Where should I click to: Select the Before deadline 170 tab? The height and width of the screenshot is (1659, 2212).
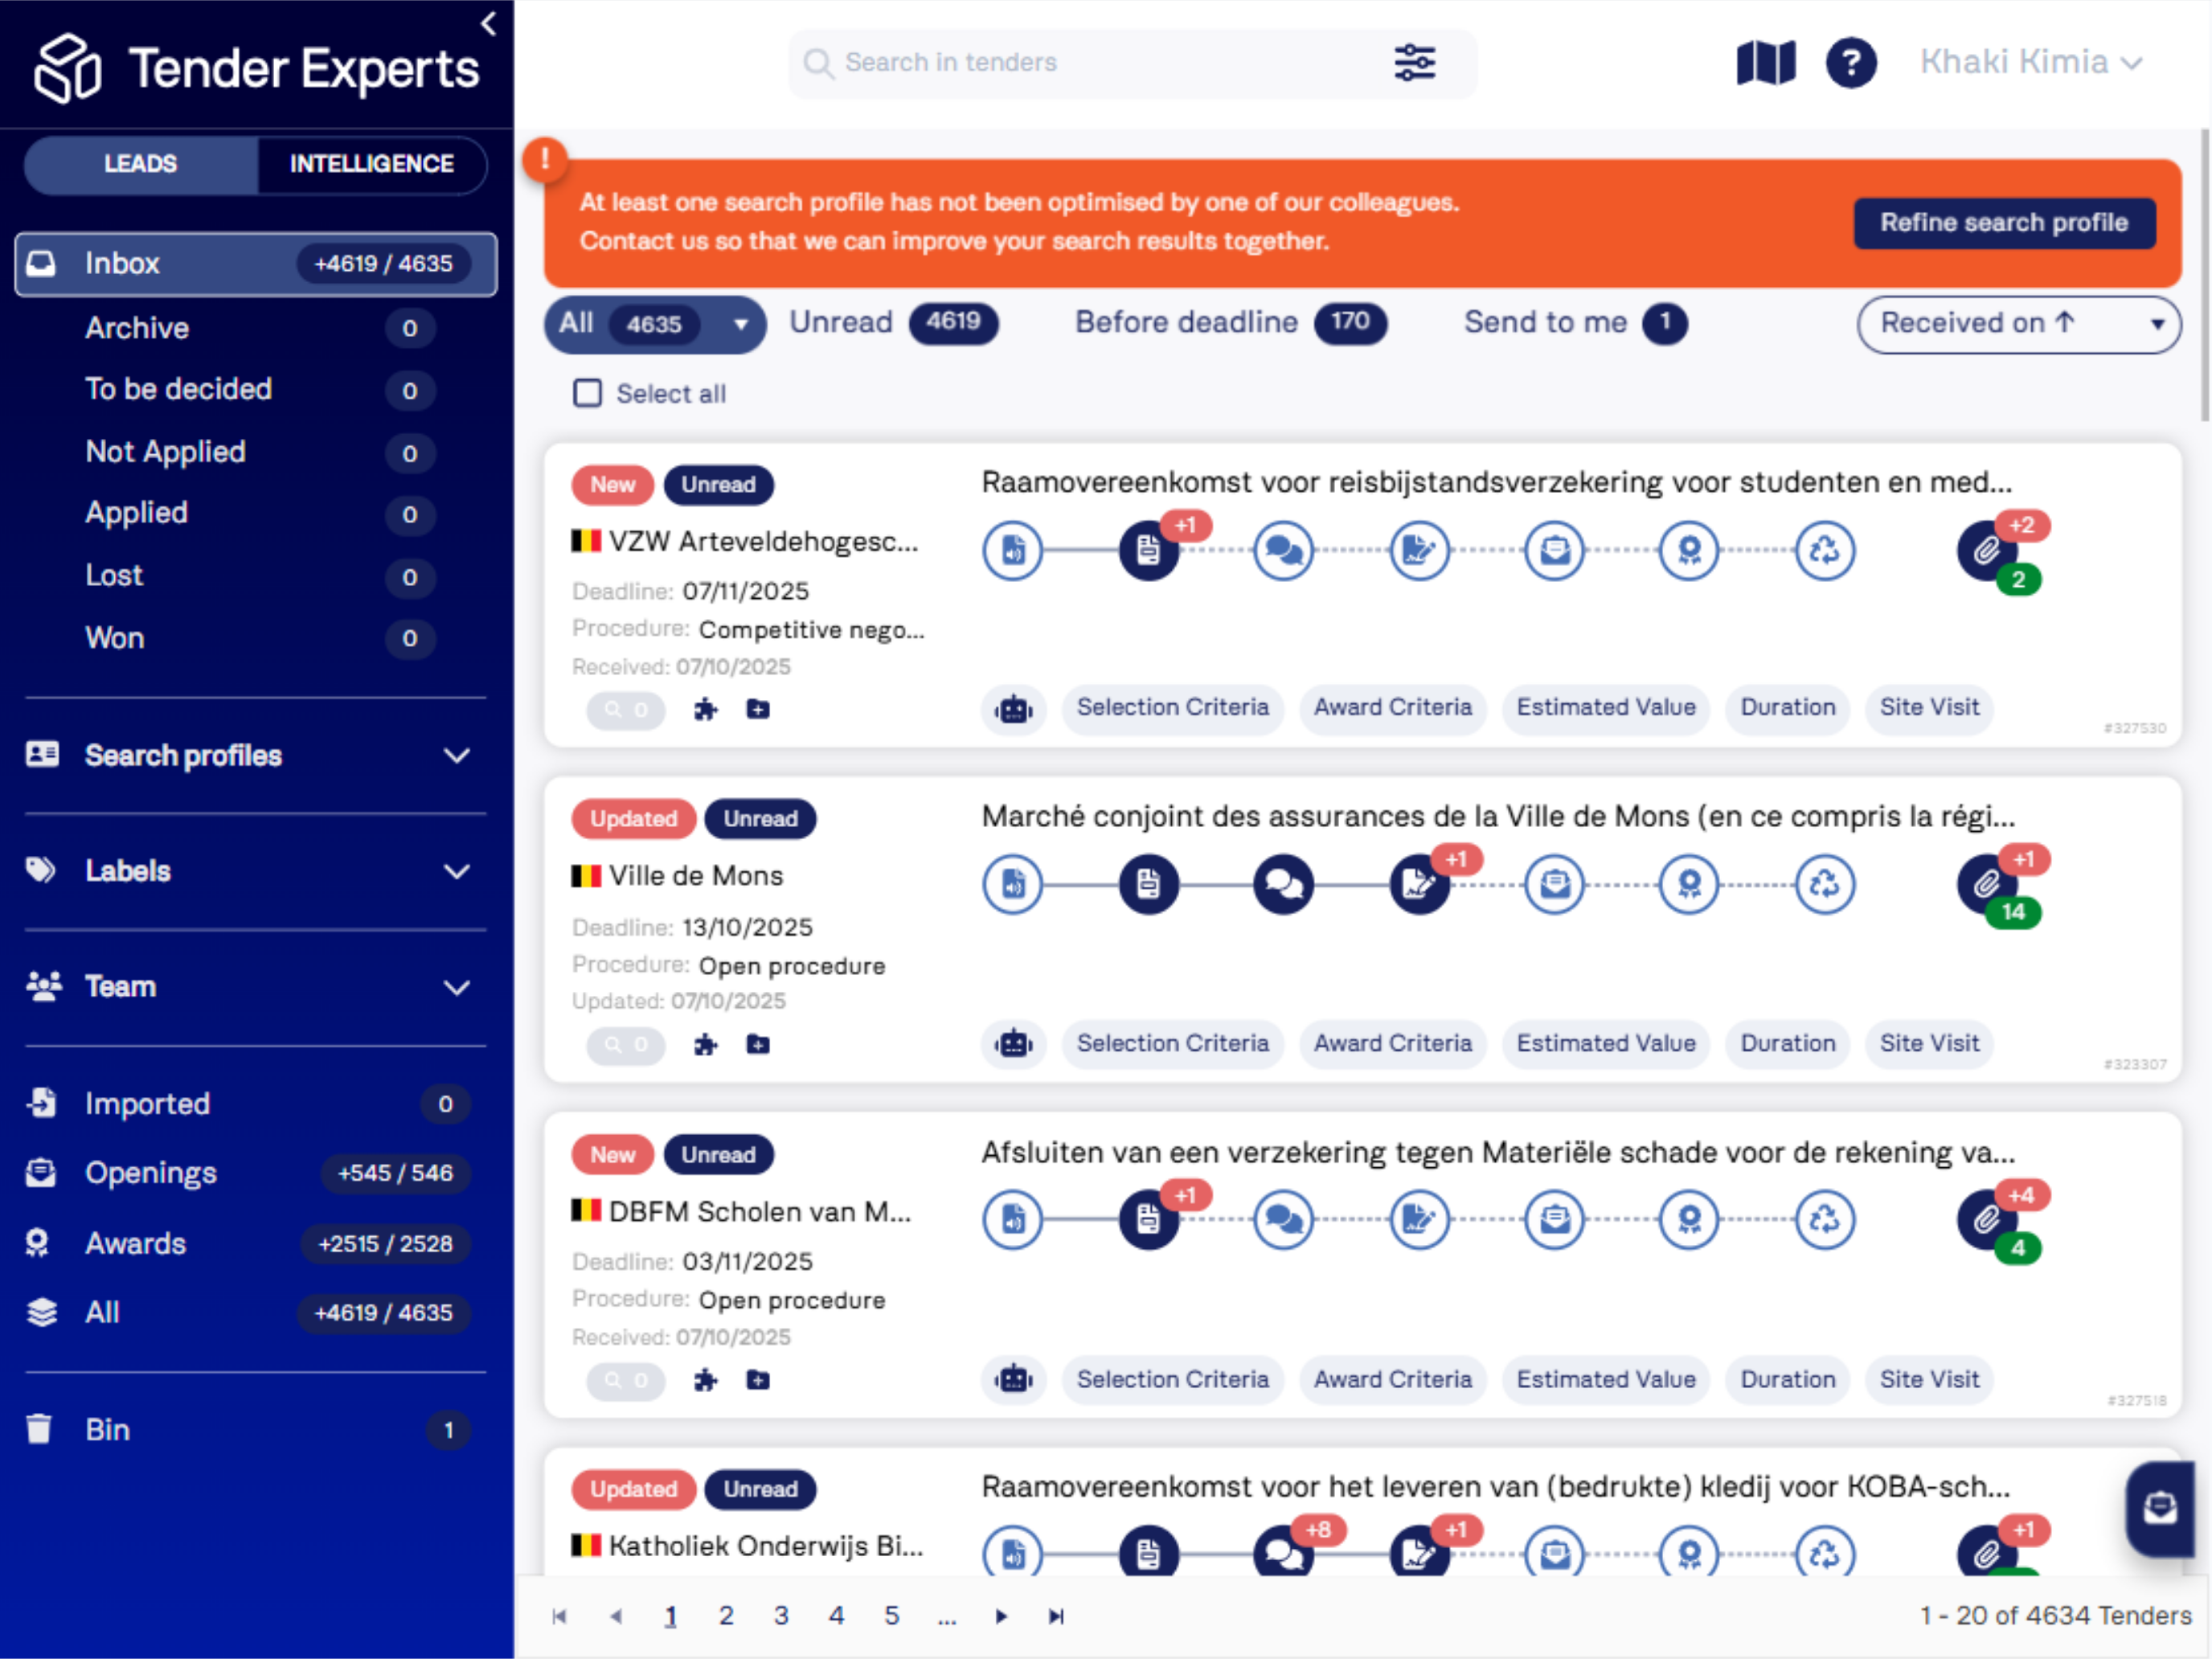click(x=1231, y=323)
